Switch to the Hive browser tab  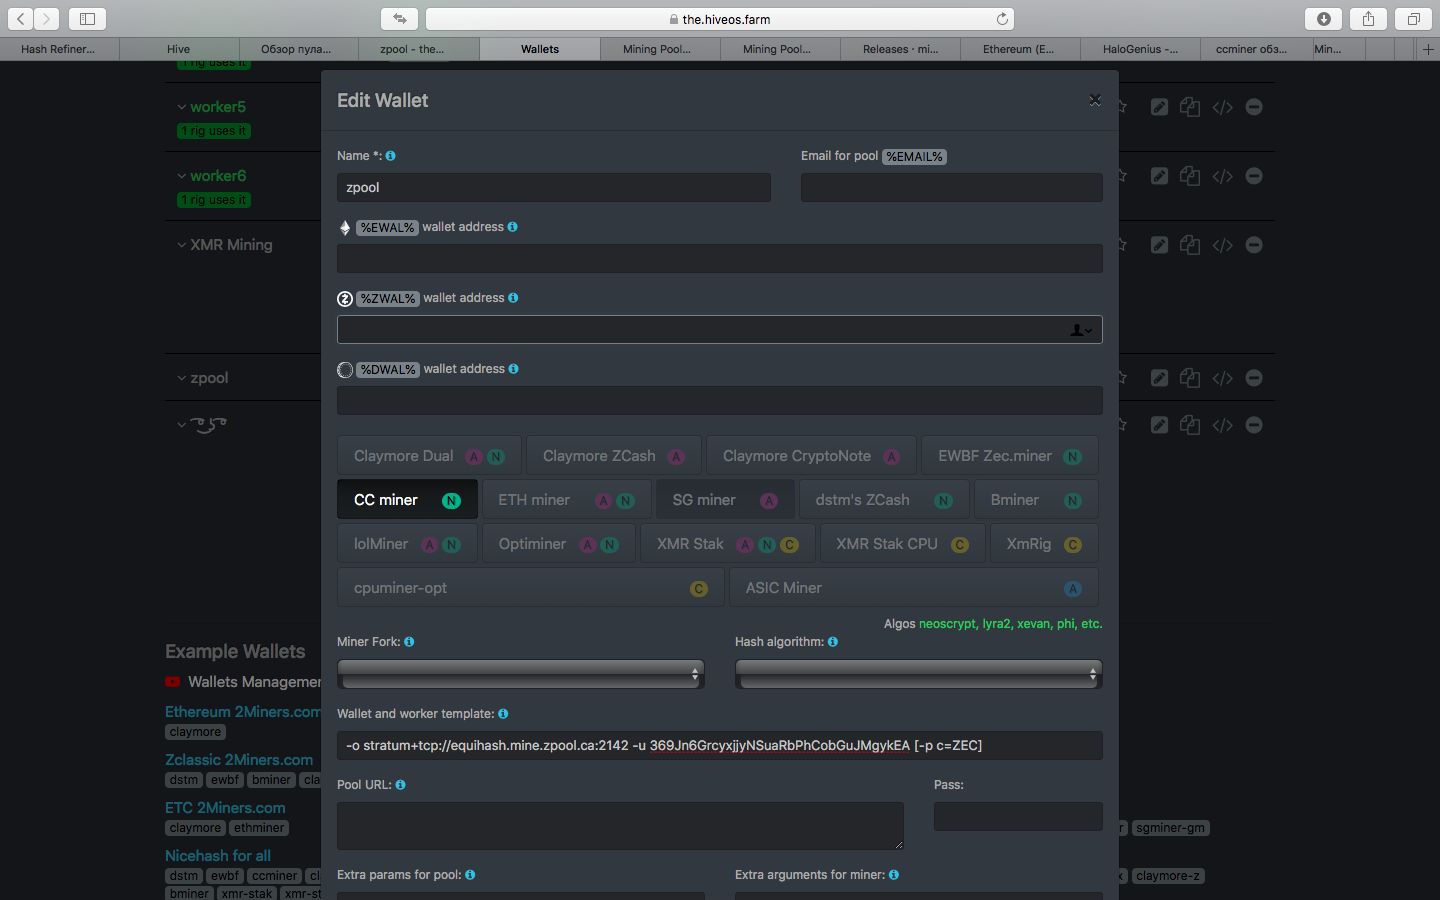179,49
